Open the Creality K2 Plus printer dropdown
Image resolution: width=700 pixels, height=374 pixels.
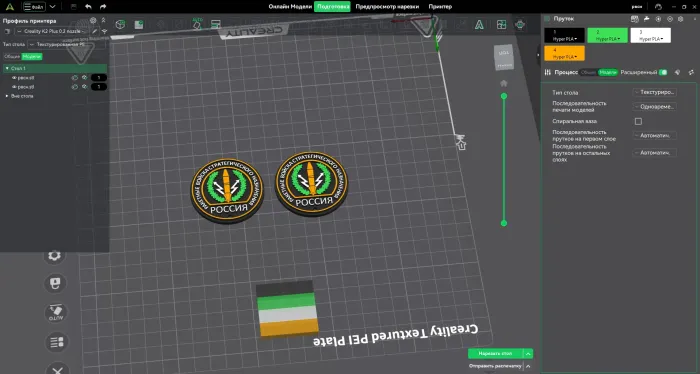pyautogui.click(x=51, y=31)
